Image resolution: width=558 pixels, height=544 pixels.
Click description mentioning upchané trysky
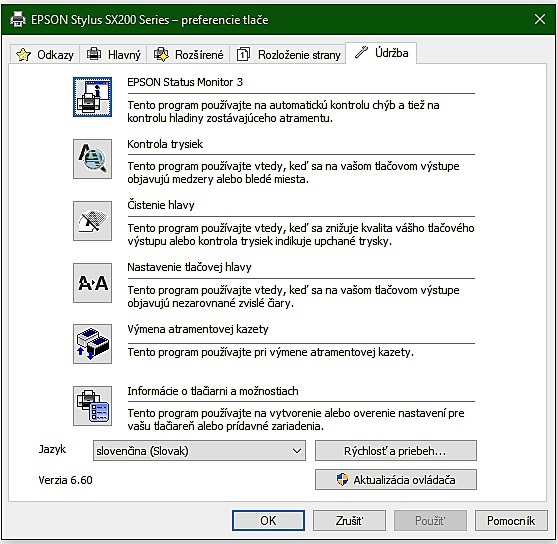pos(301,234)
